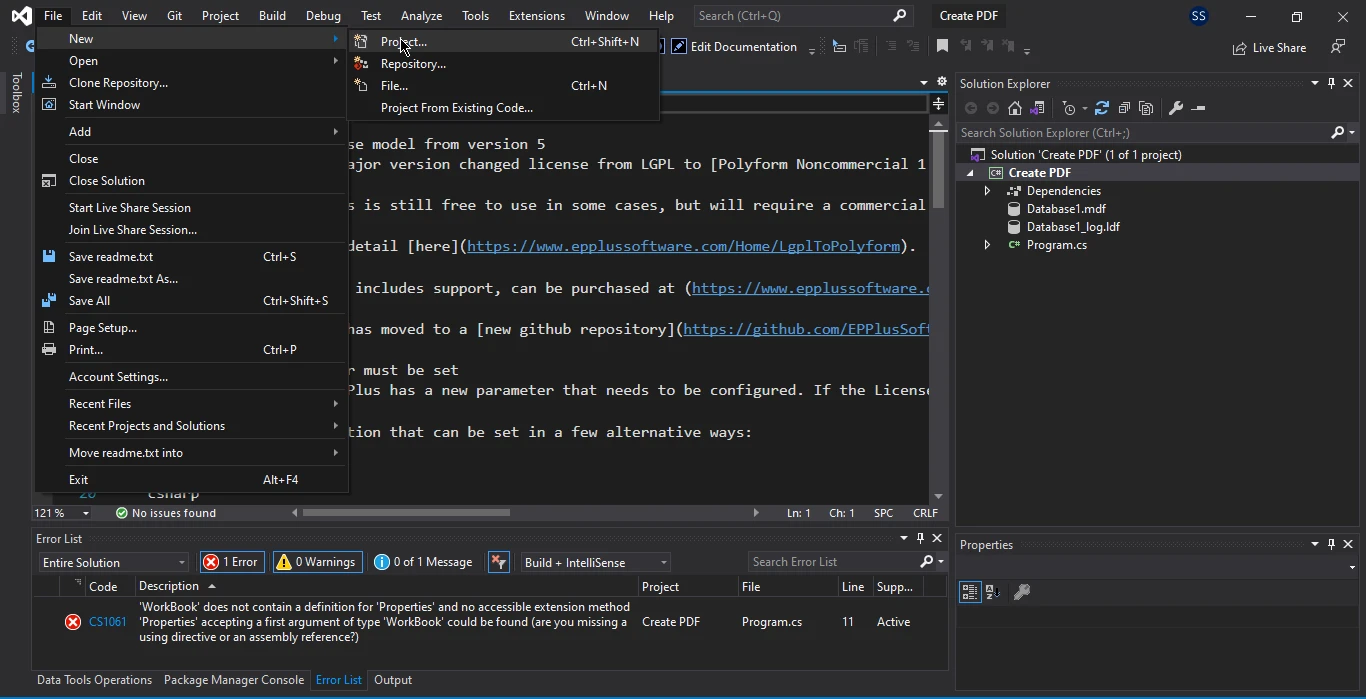
Task: Expand the Dependencies tree node
Action: click(987, 191)
